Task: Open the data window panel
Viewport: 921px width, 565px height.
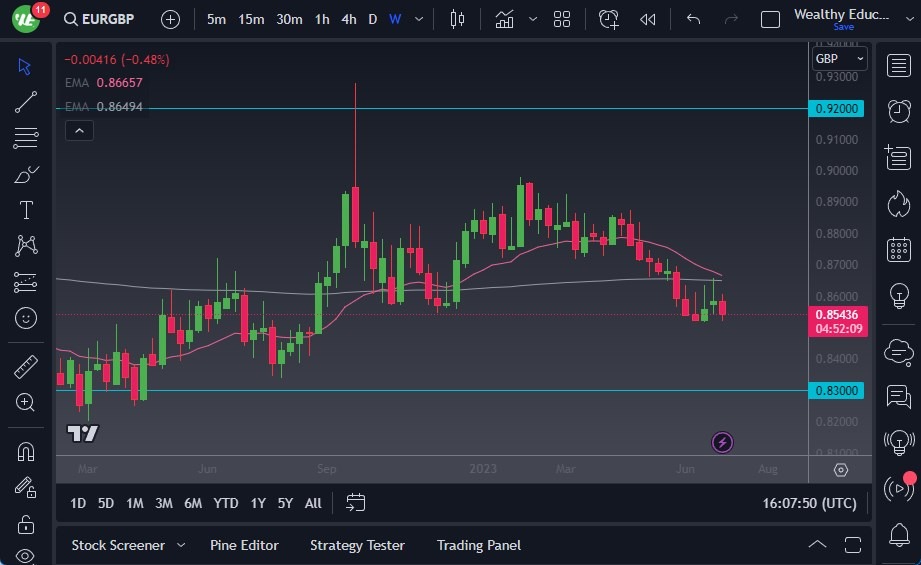Action: pos(898,157)
